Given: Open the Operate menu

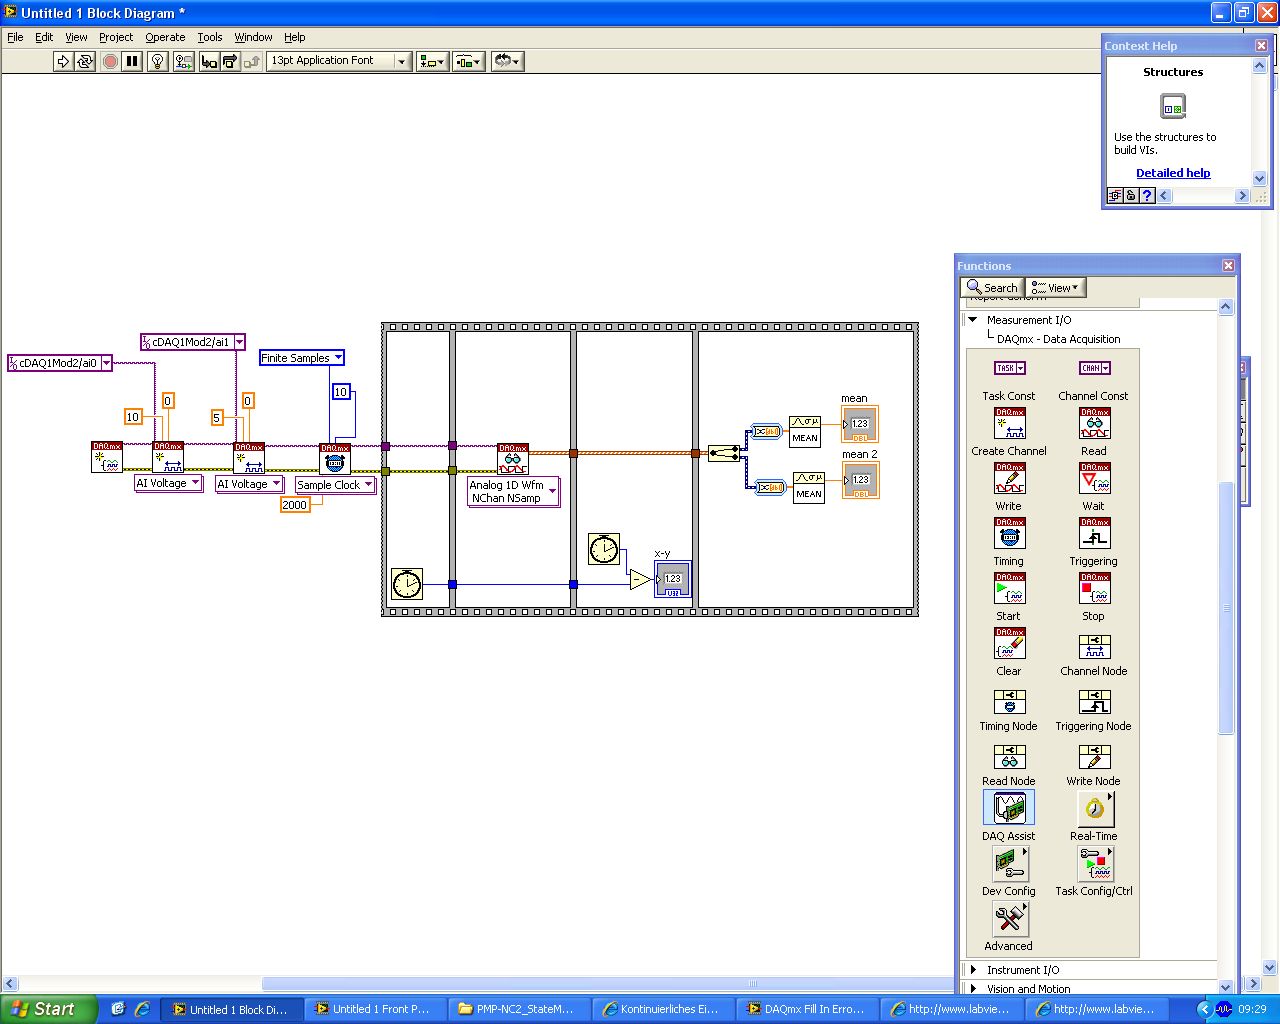Looking at the screenshot, I should (x=165, y=37).
